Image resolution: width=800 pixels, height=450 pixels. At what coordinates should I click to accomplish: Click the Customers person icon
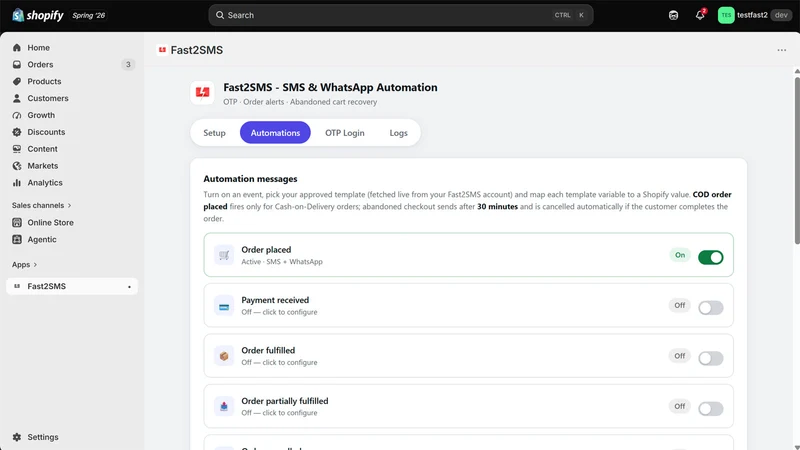coord(17,98)
